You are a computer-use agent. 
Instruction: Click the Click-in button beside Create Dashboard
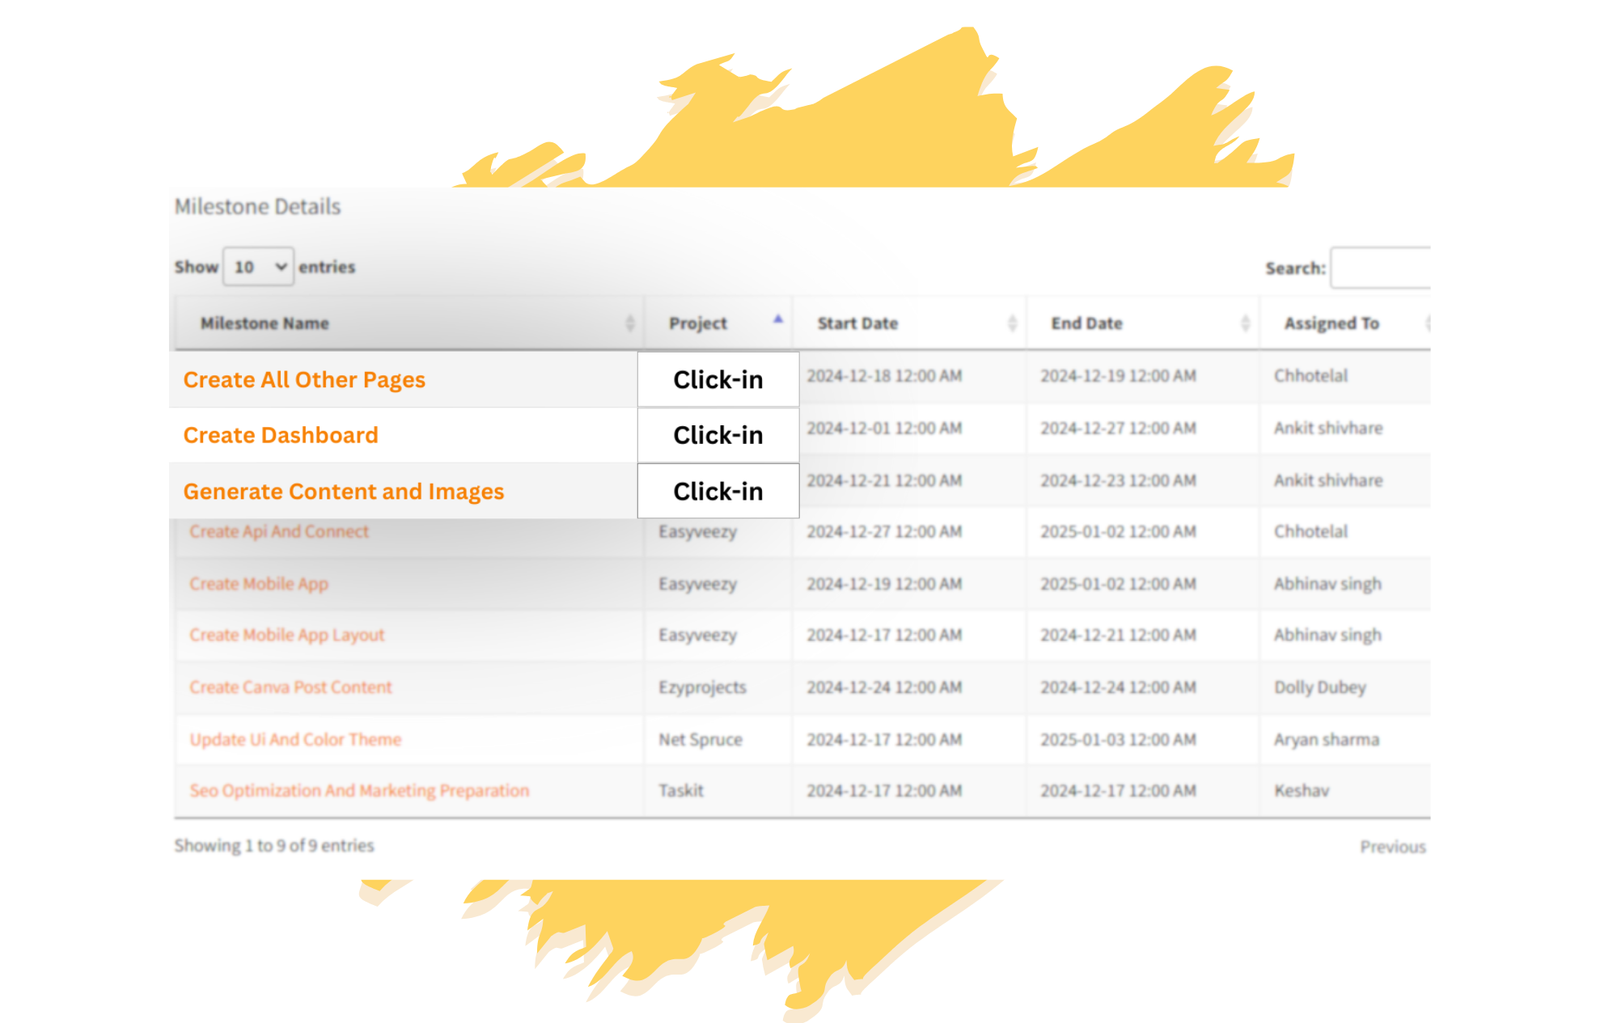[718, 435]
